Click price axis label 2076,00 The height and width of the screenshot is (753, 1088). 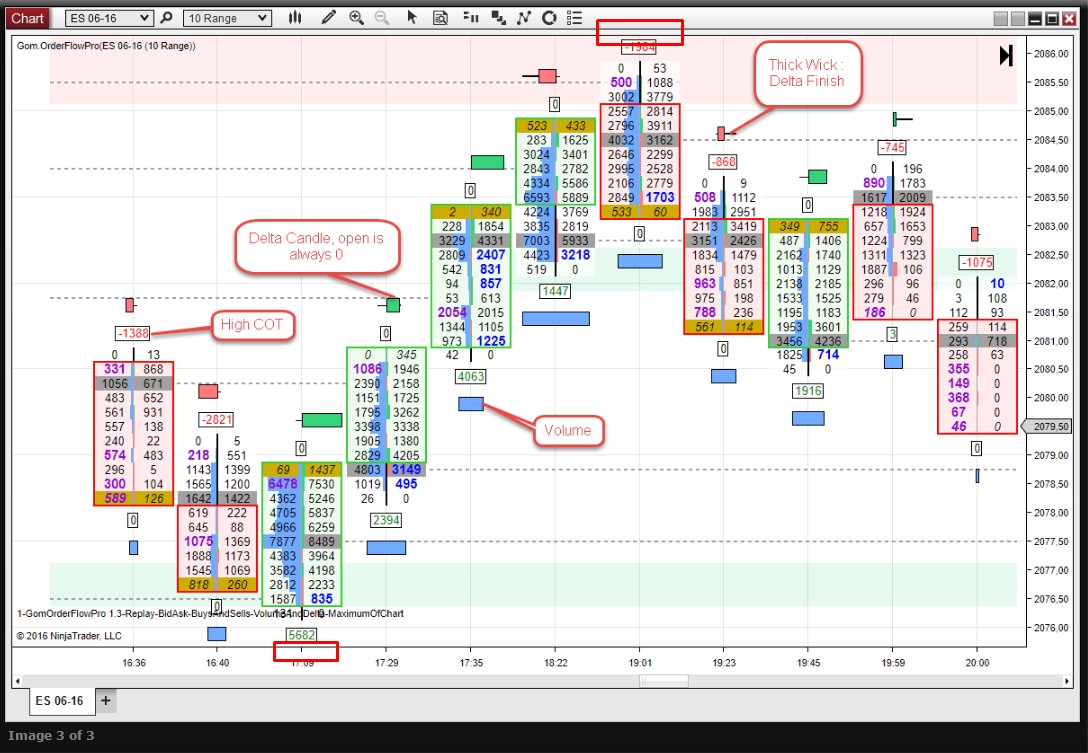point(1051,627)
